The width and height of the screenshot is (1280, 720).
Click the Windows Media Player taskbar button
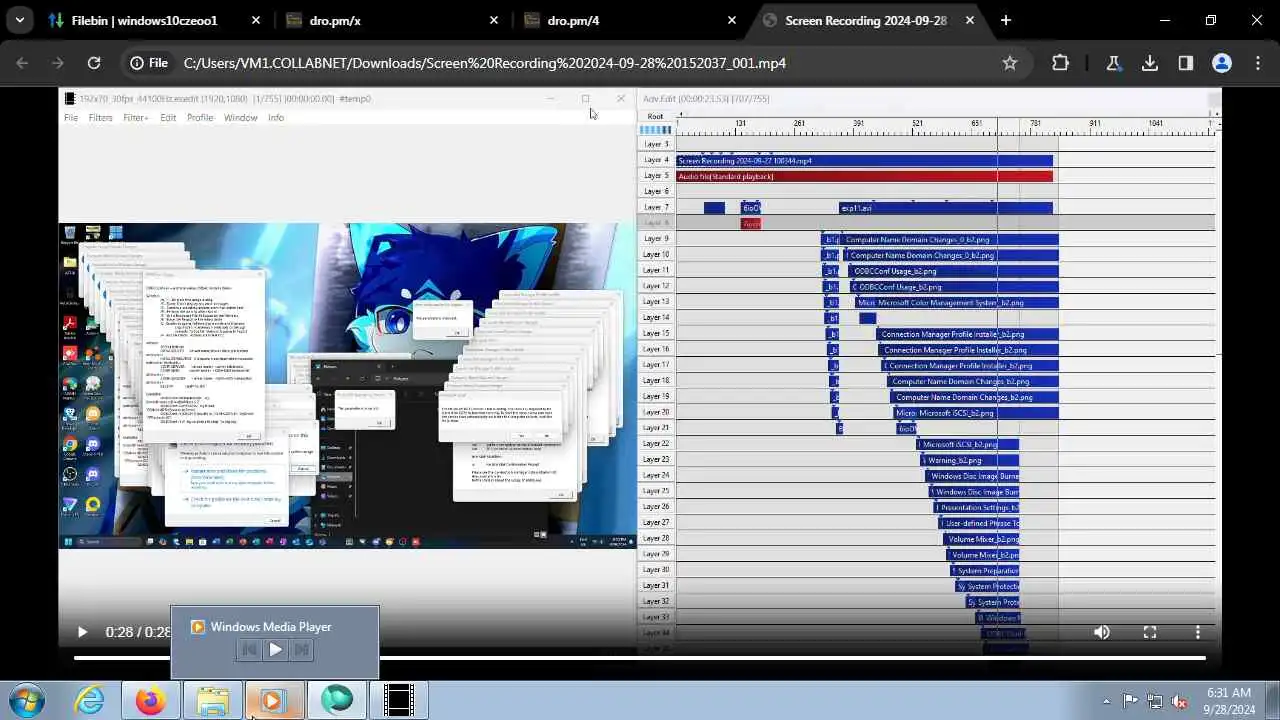[275, 700]
